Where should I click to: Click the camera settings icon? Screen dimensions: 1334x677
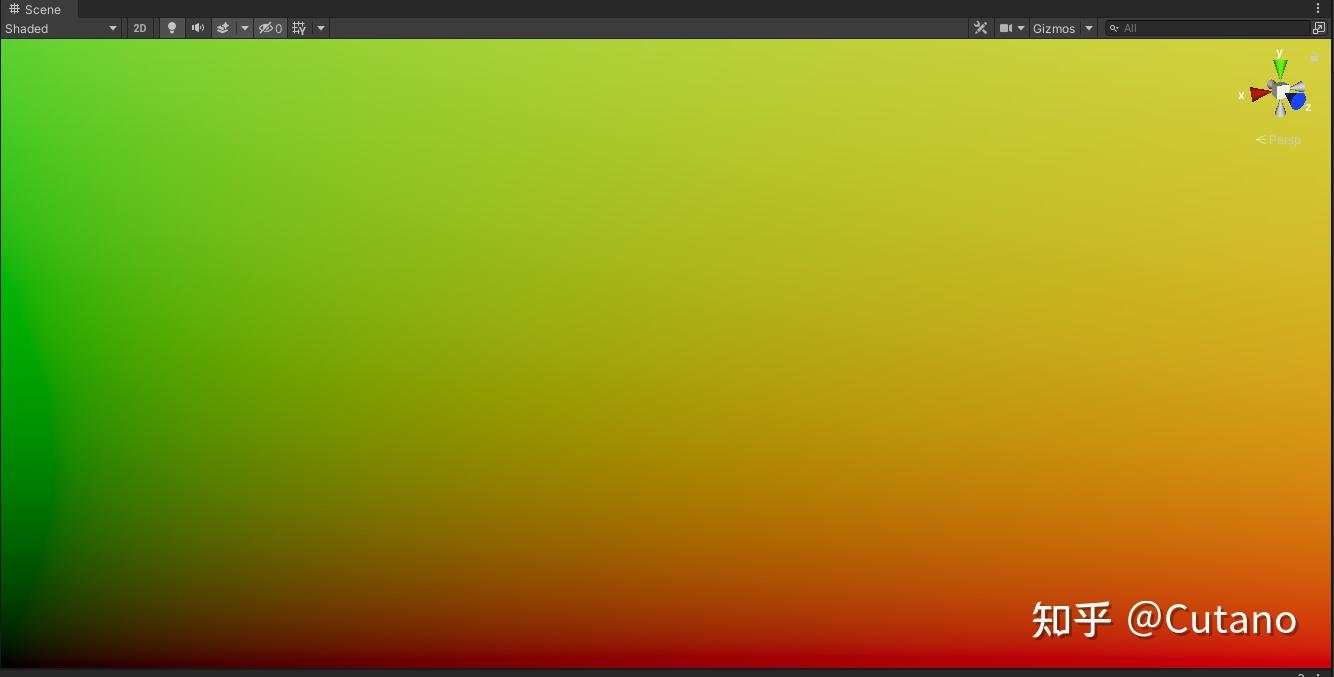coord(1005,28)
